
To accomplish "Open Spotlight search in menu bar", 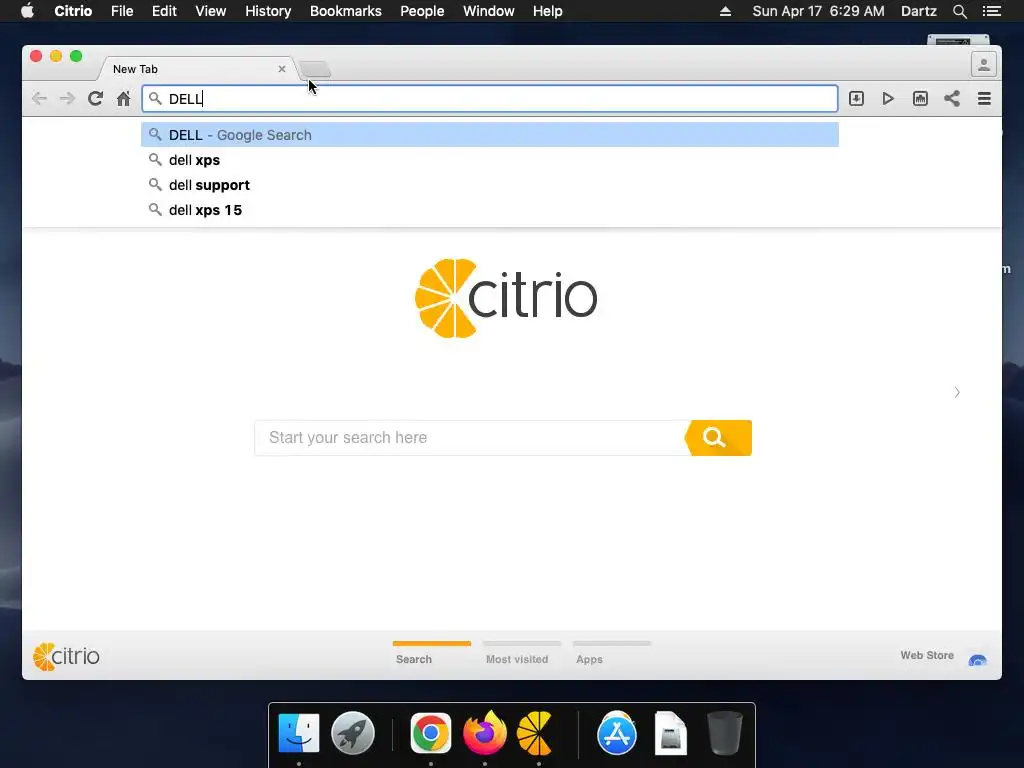I will (959, 11).
